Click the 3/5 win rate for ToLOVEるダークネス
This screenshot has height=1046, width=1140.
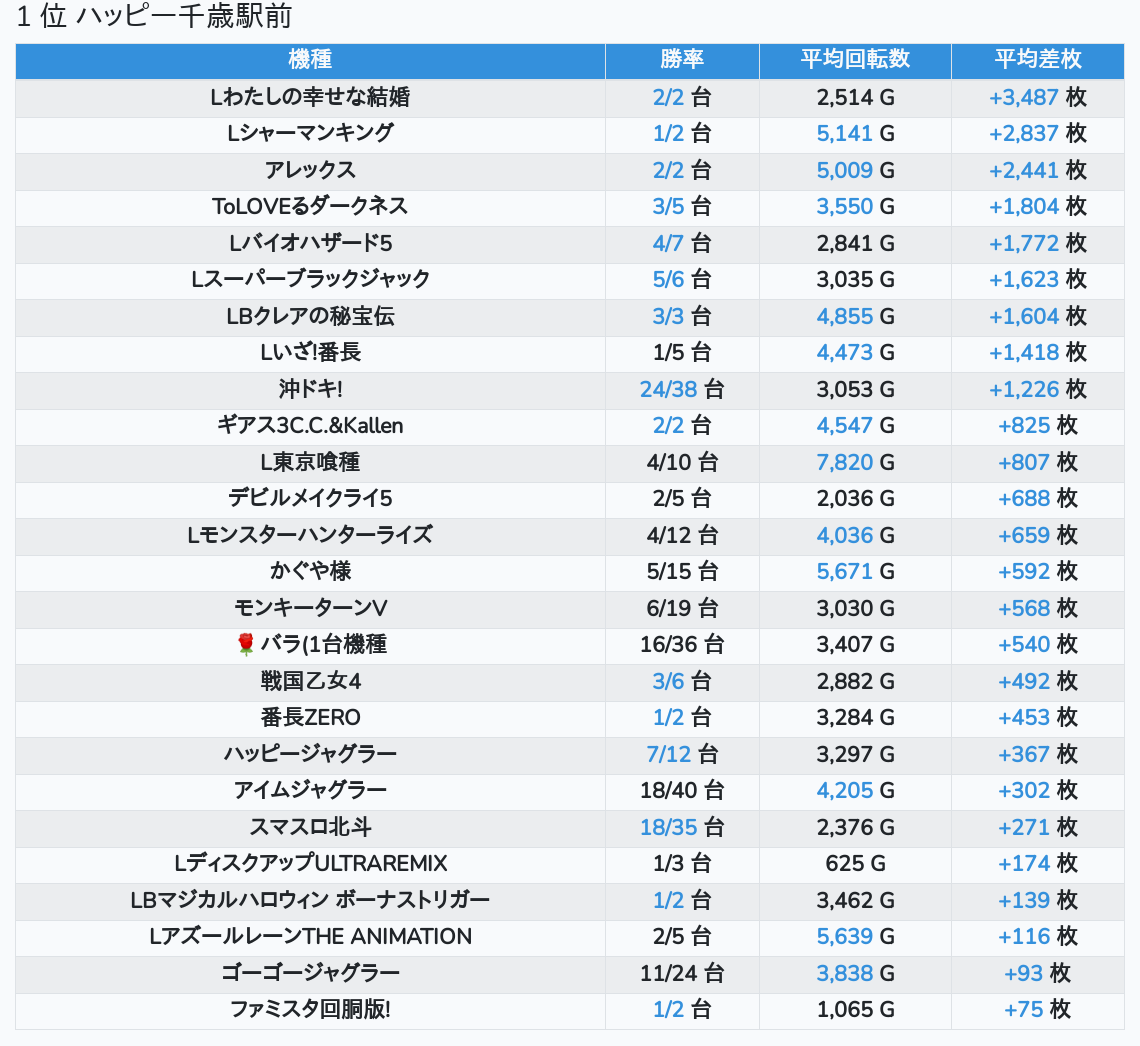point(668,207)
